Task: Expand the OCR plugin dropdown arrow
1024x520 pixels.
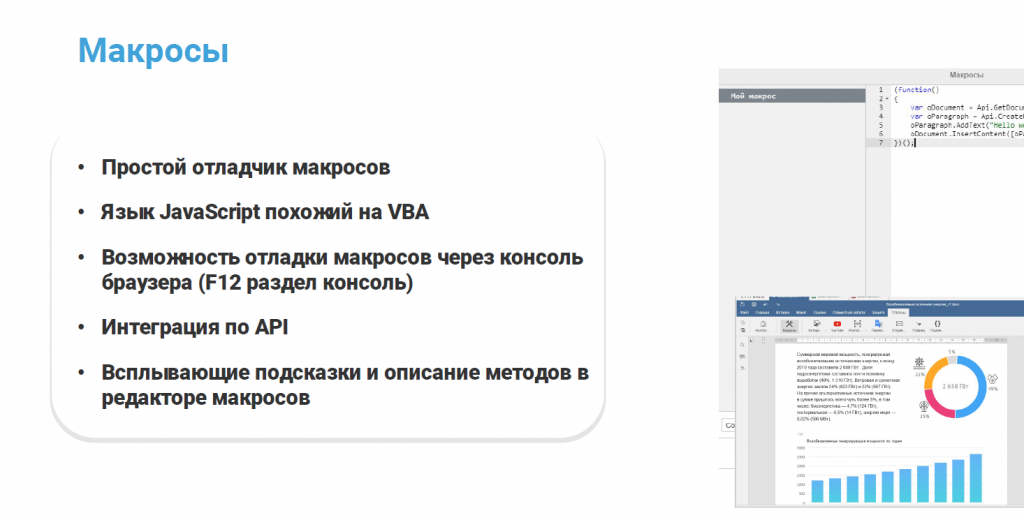Action: (x=866, y=331)
